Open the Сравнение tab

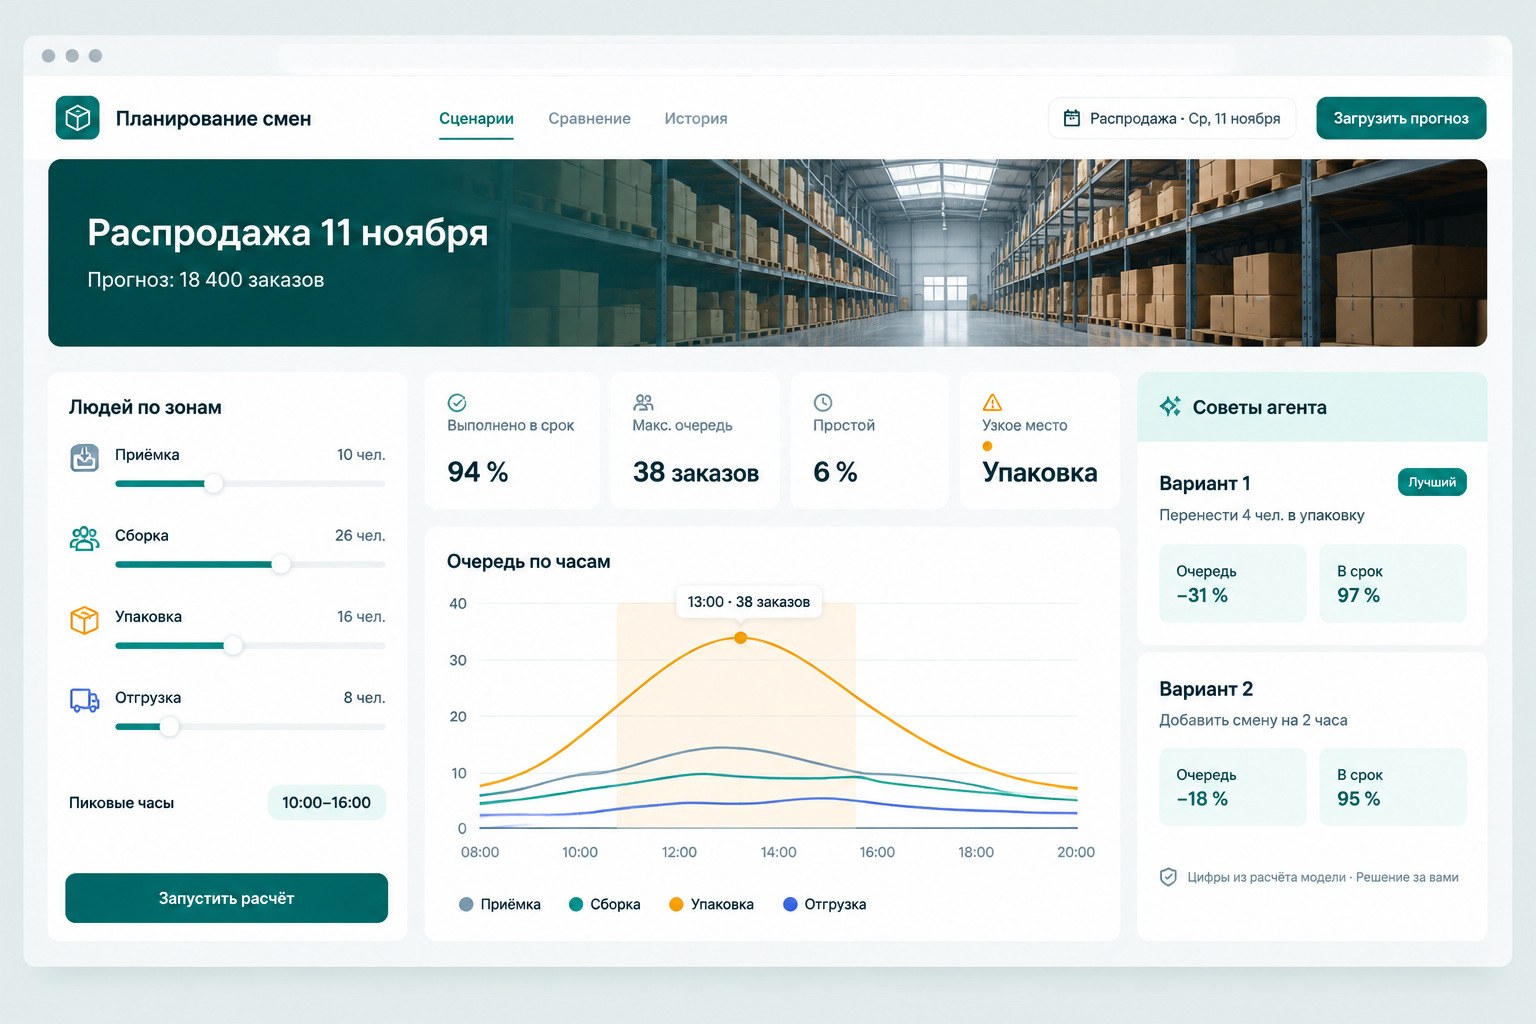coord(589,118)
